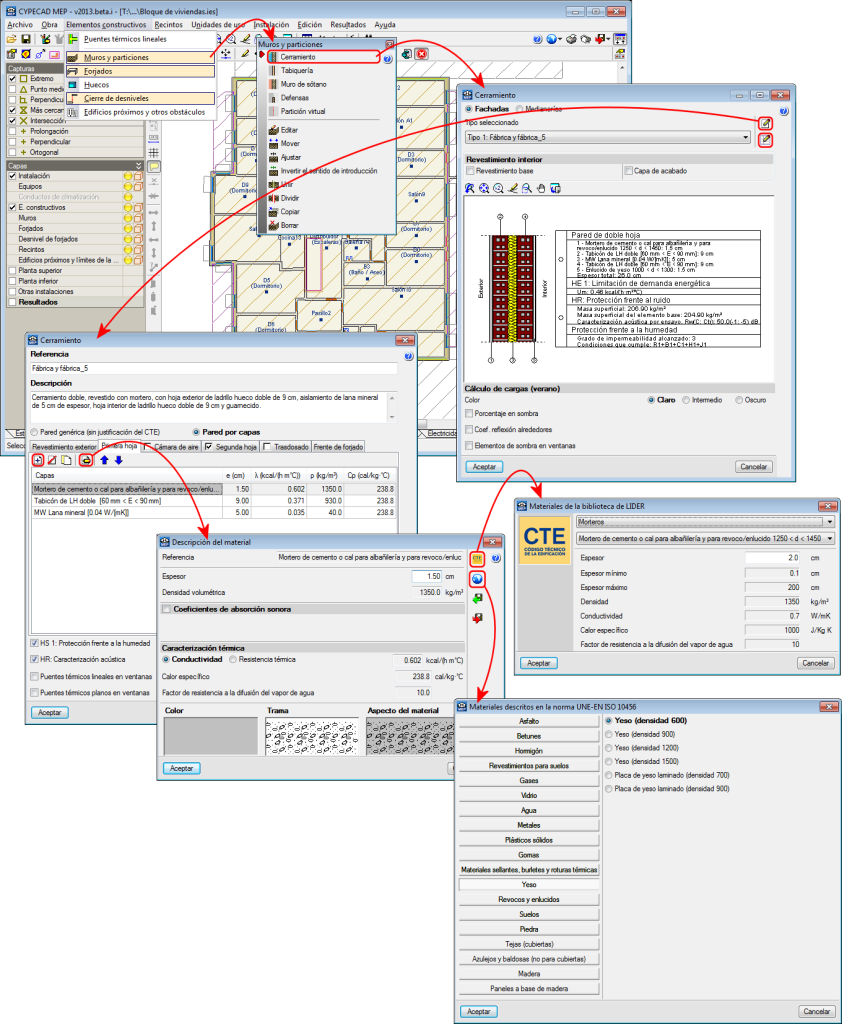Click the Trama pattern swatch
Screen dimensions: 842x1024
point(312,736)
